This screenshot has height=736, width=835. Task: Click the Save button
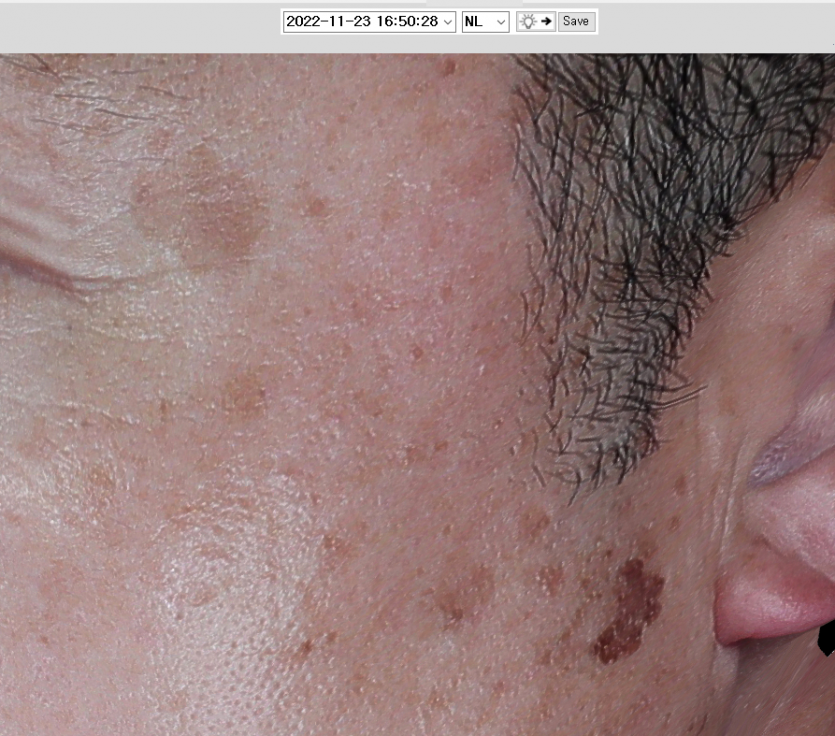(x=576, y=22)
